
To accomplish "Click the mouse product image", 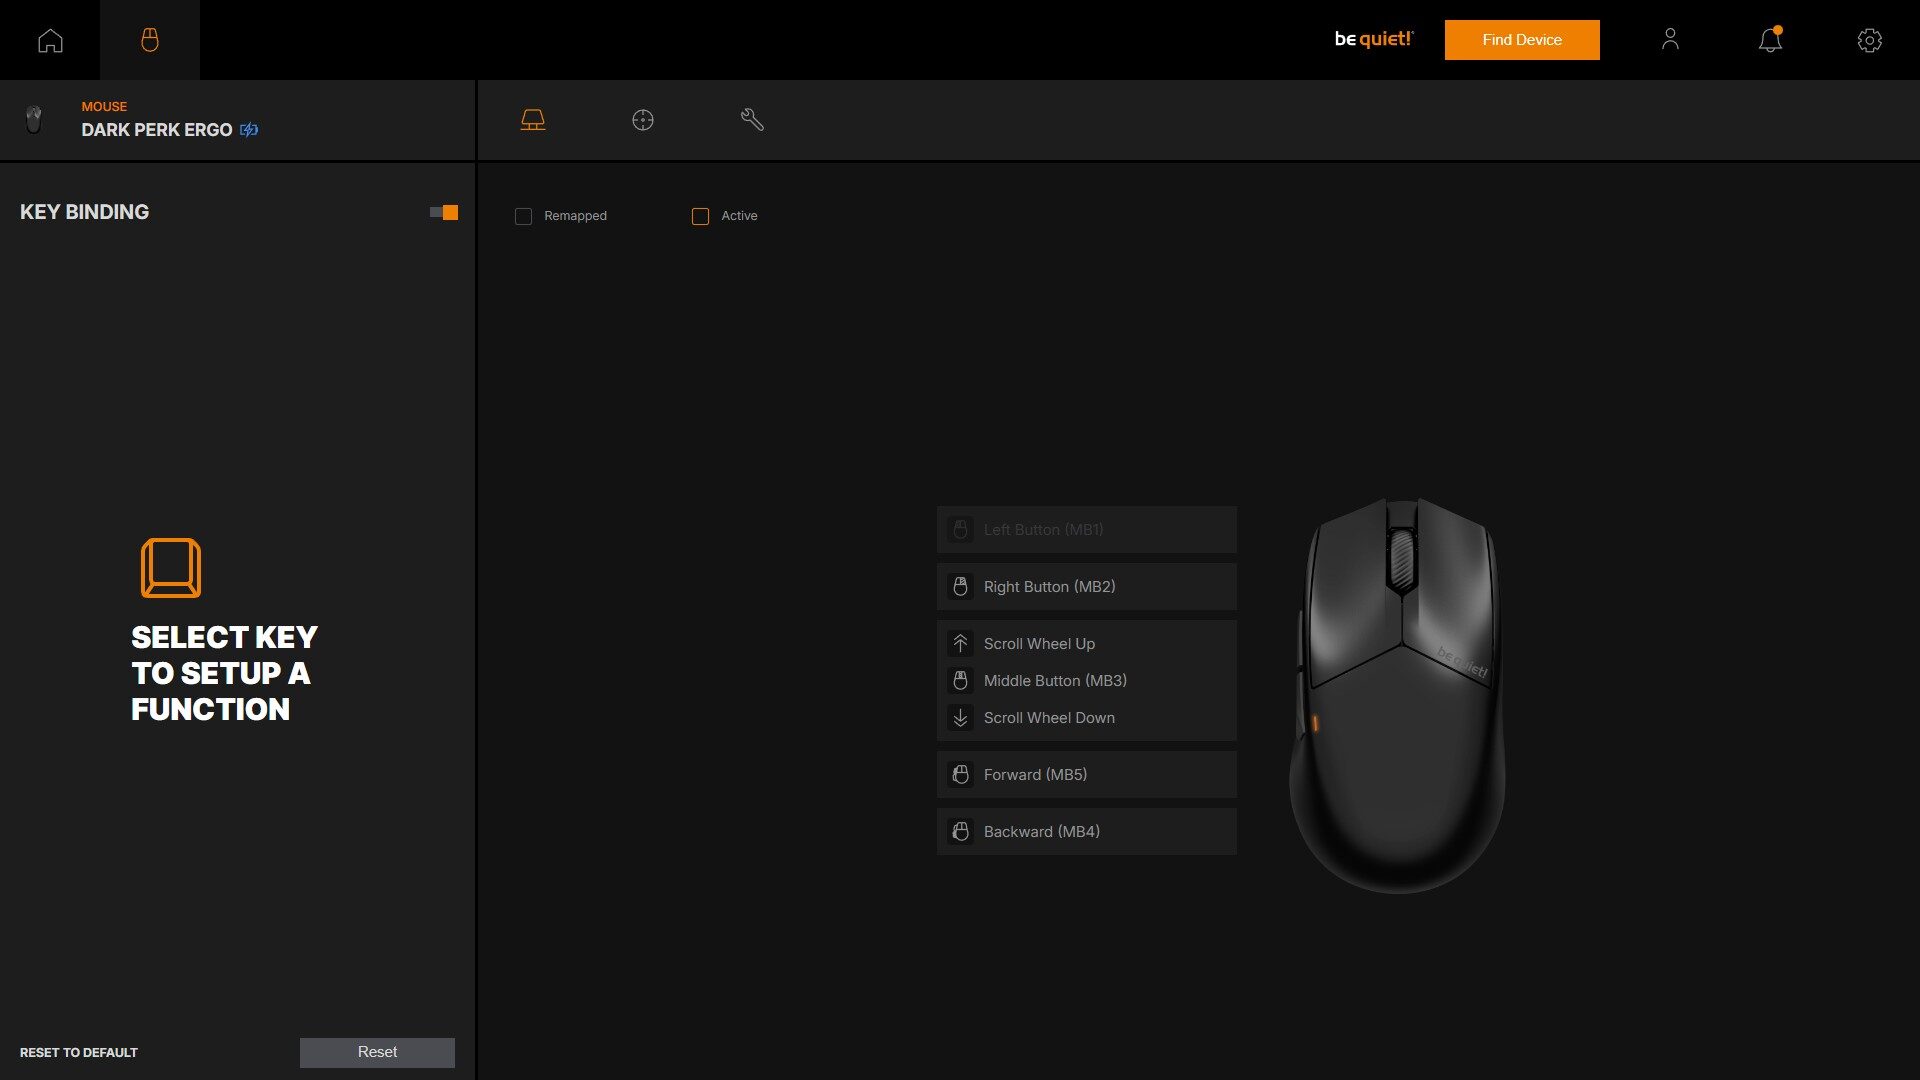I will [1397, 695].
